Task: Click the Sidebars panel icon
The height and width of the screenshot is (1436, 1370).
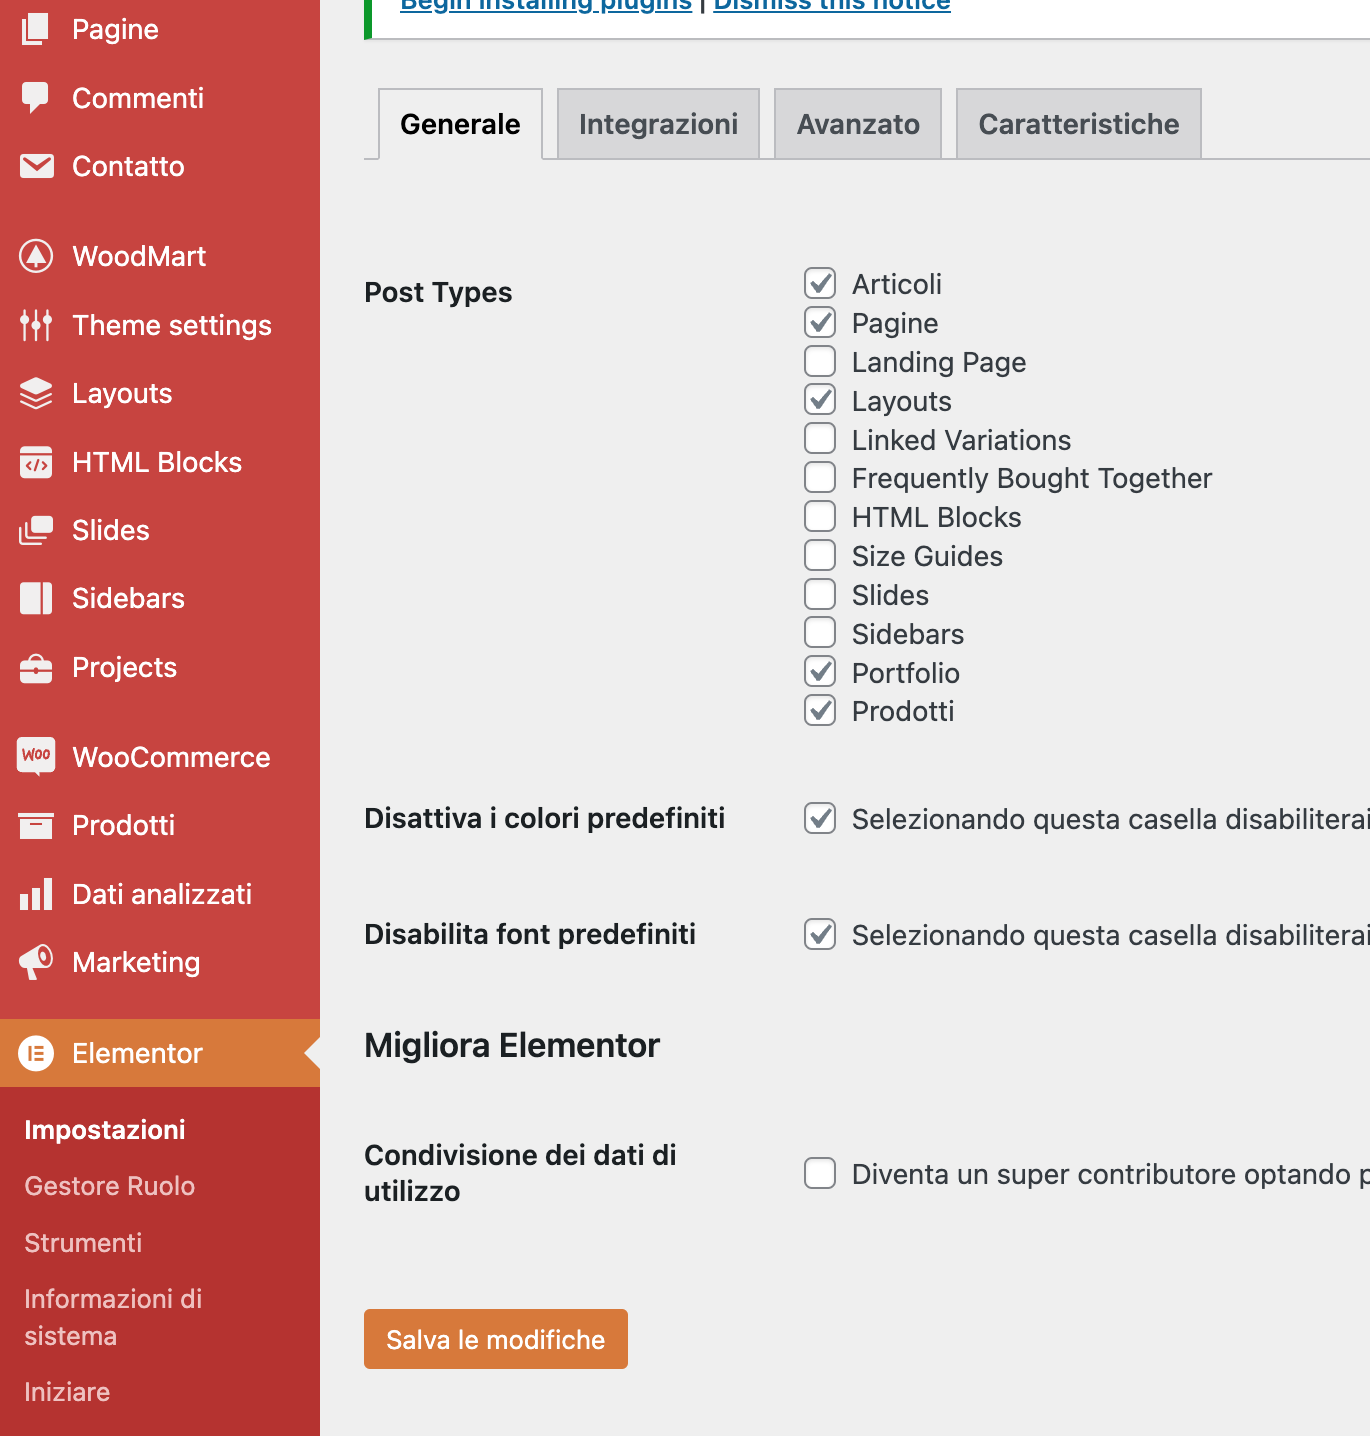Action: click(x=36, y=598)
